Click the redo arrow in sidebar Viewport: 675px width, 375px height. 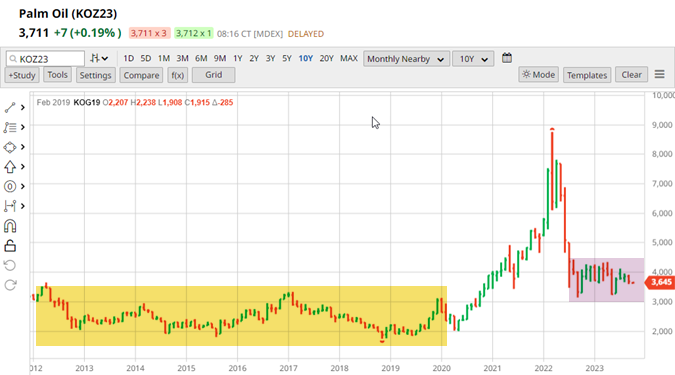10,285
